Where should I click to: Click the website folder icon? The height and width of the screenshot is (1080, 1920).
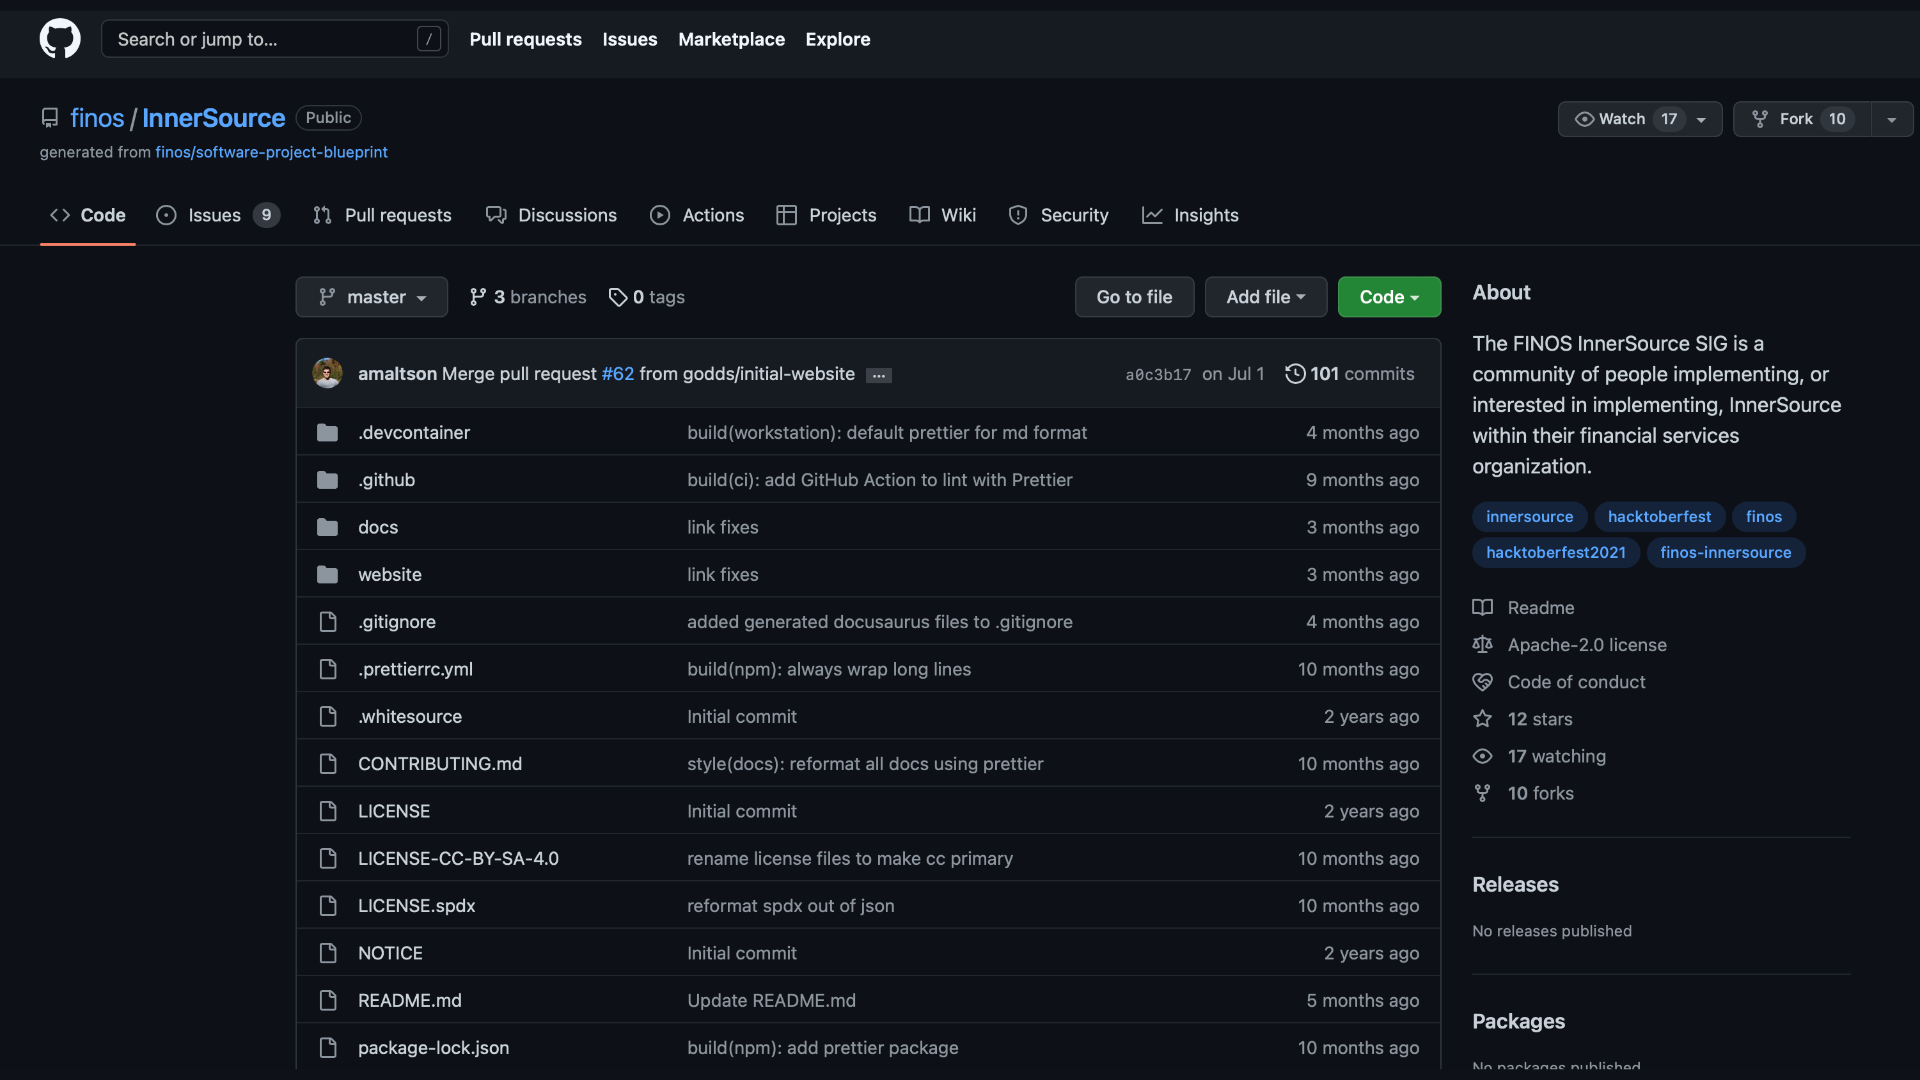coord(327,575)
